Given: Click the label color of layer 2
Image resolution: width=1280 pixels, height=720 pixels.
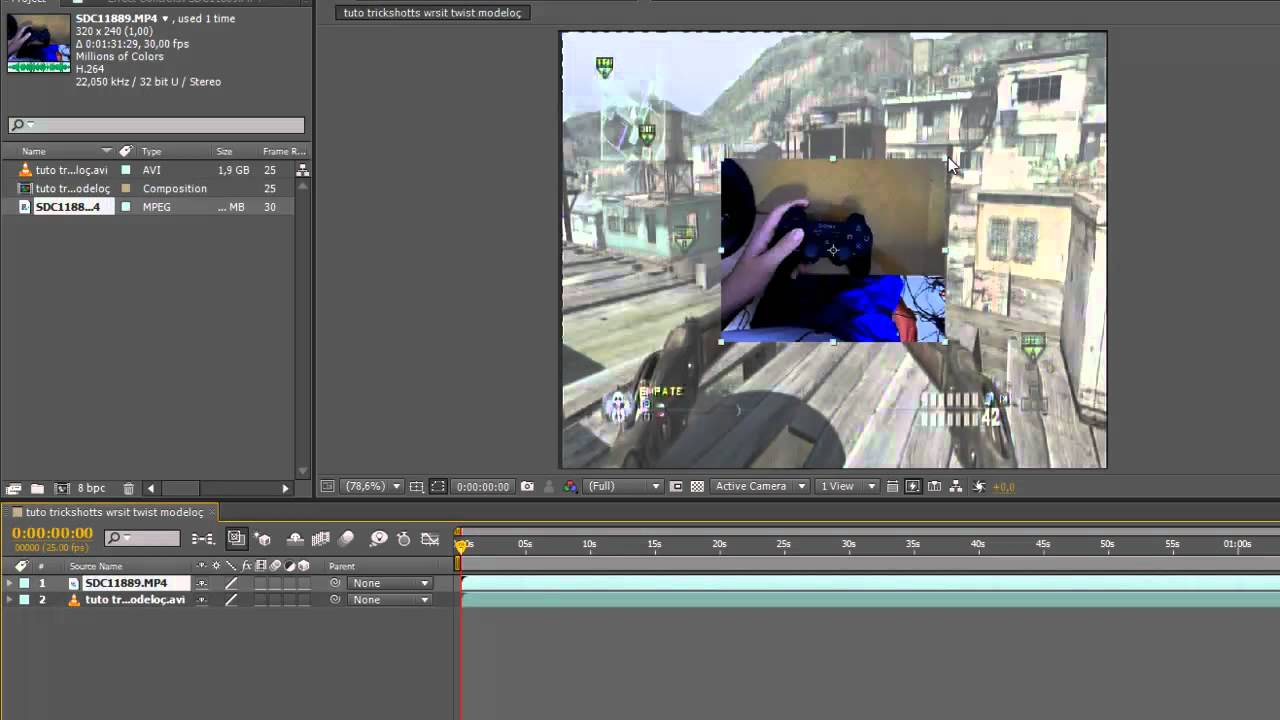Looking at the screenshot, I should (x=24, y=600).
